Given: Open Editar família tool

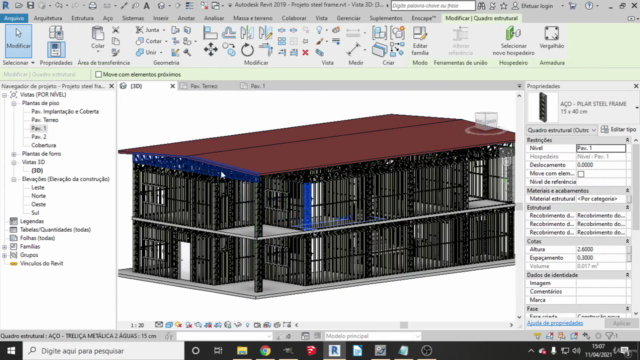Looking at the screenshot, I should pos(420,40).
